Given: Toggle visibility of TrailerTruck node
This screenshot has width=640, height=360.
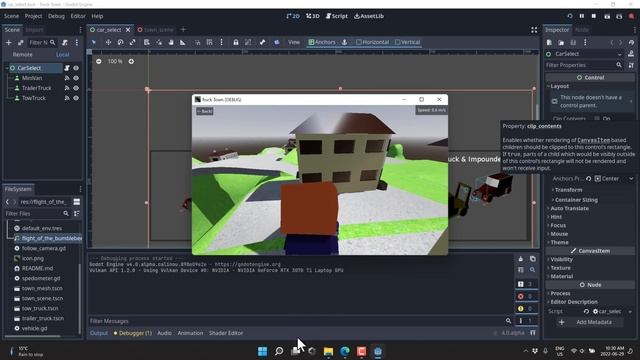Looking at the screenshot, I should tap(76, 88).
